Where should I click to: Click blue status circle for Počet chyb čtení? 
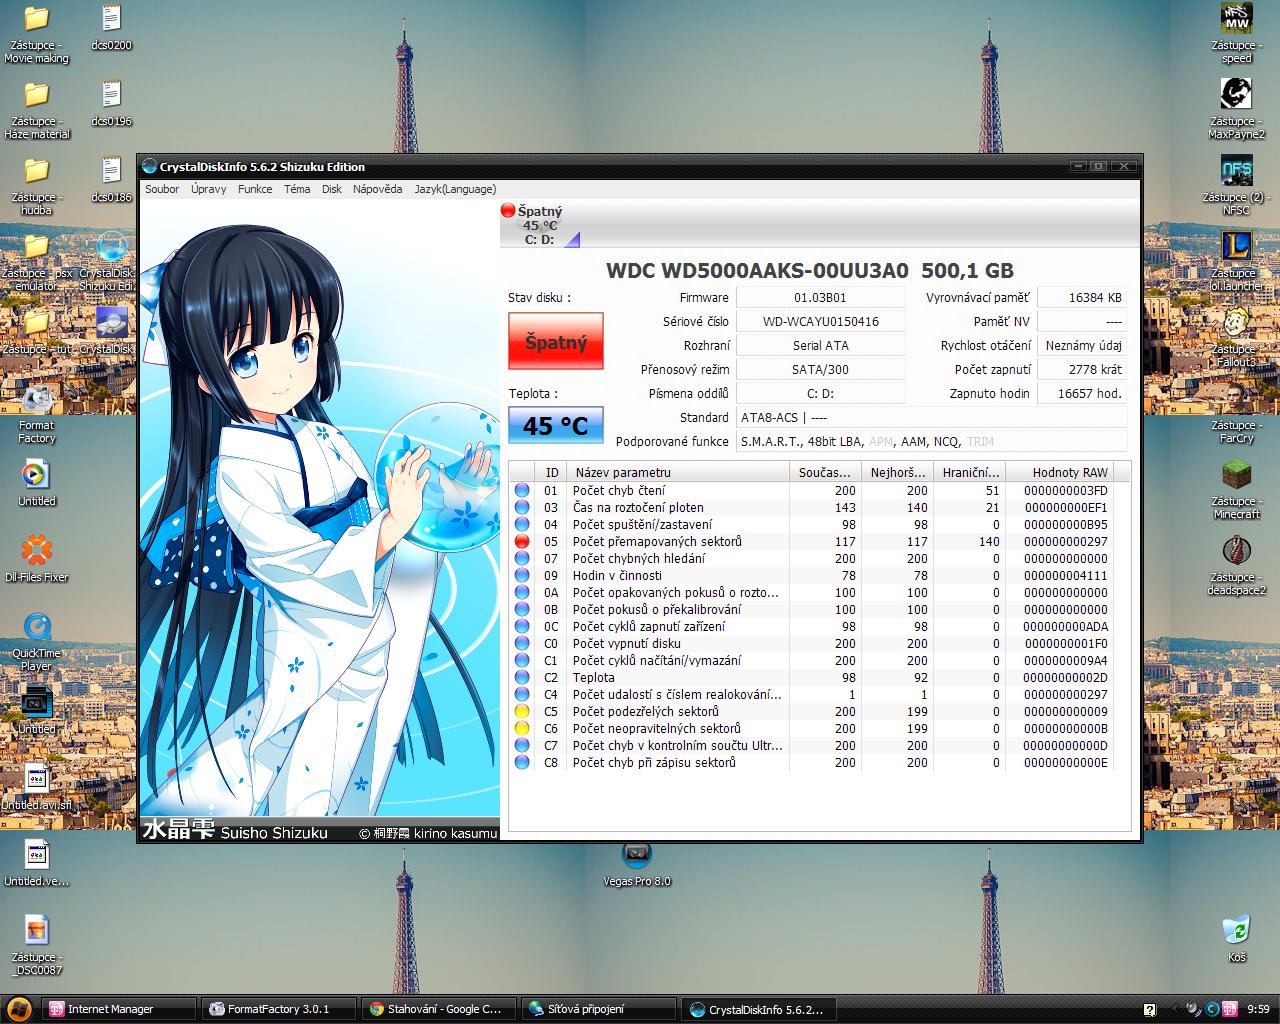click(x=522, y=490)
